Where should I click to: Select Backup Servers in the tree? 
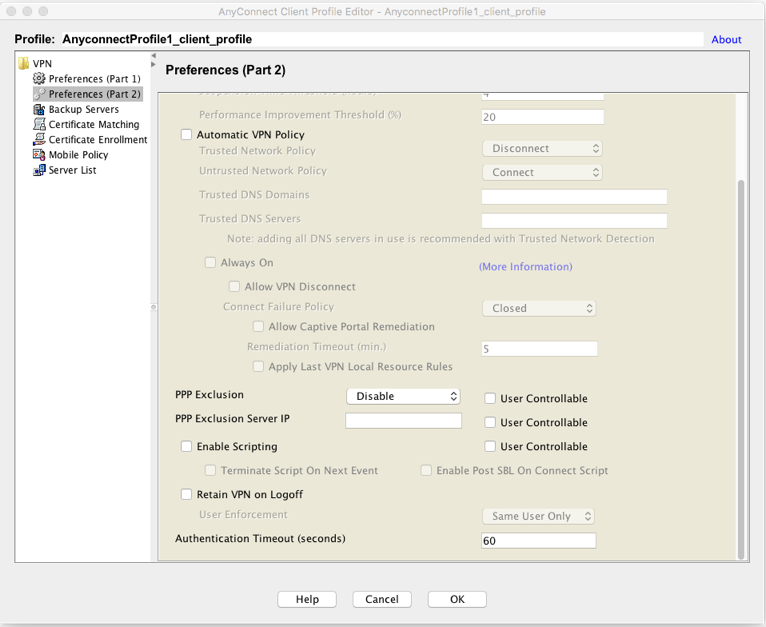click(83, 109)
